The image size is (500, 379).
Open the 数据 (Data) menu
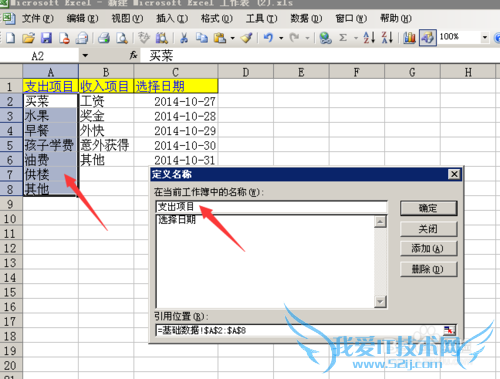coord(306,18)
